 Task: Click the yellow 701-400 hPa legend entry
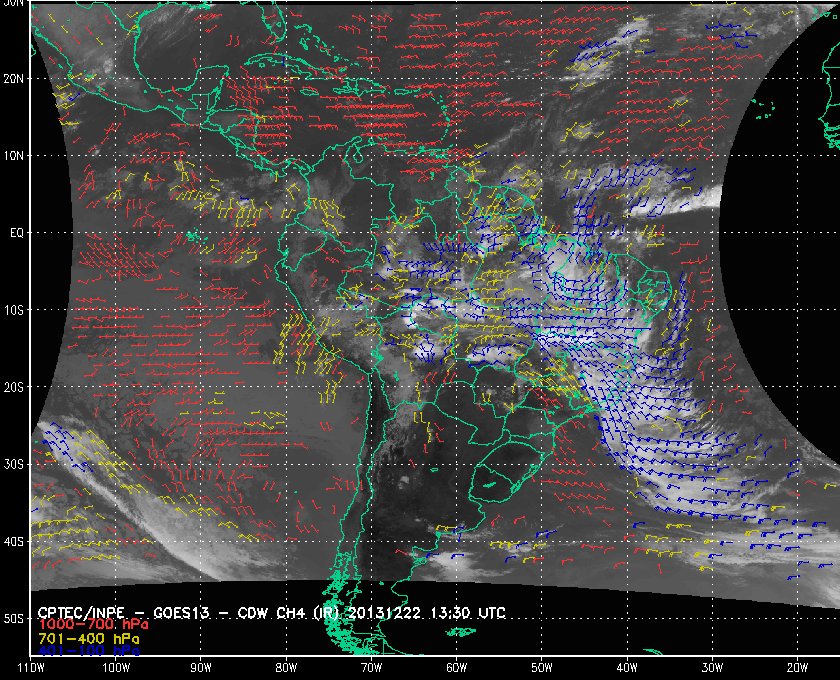[x=89, y=639]
